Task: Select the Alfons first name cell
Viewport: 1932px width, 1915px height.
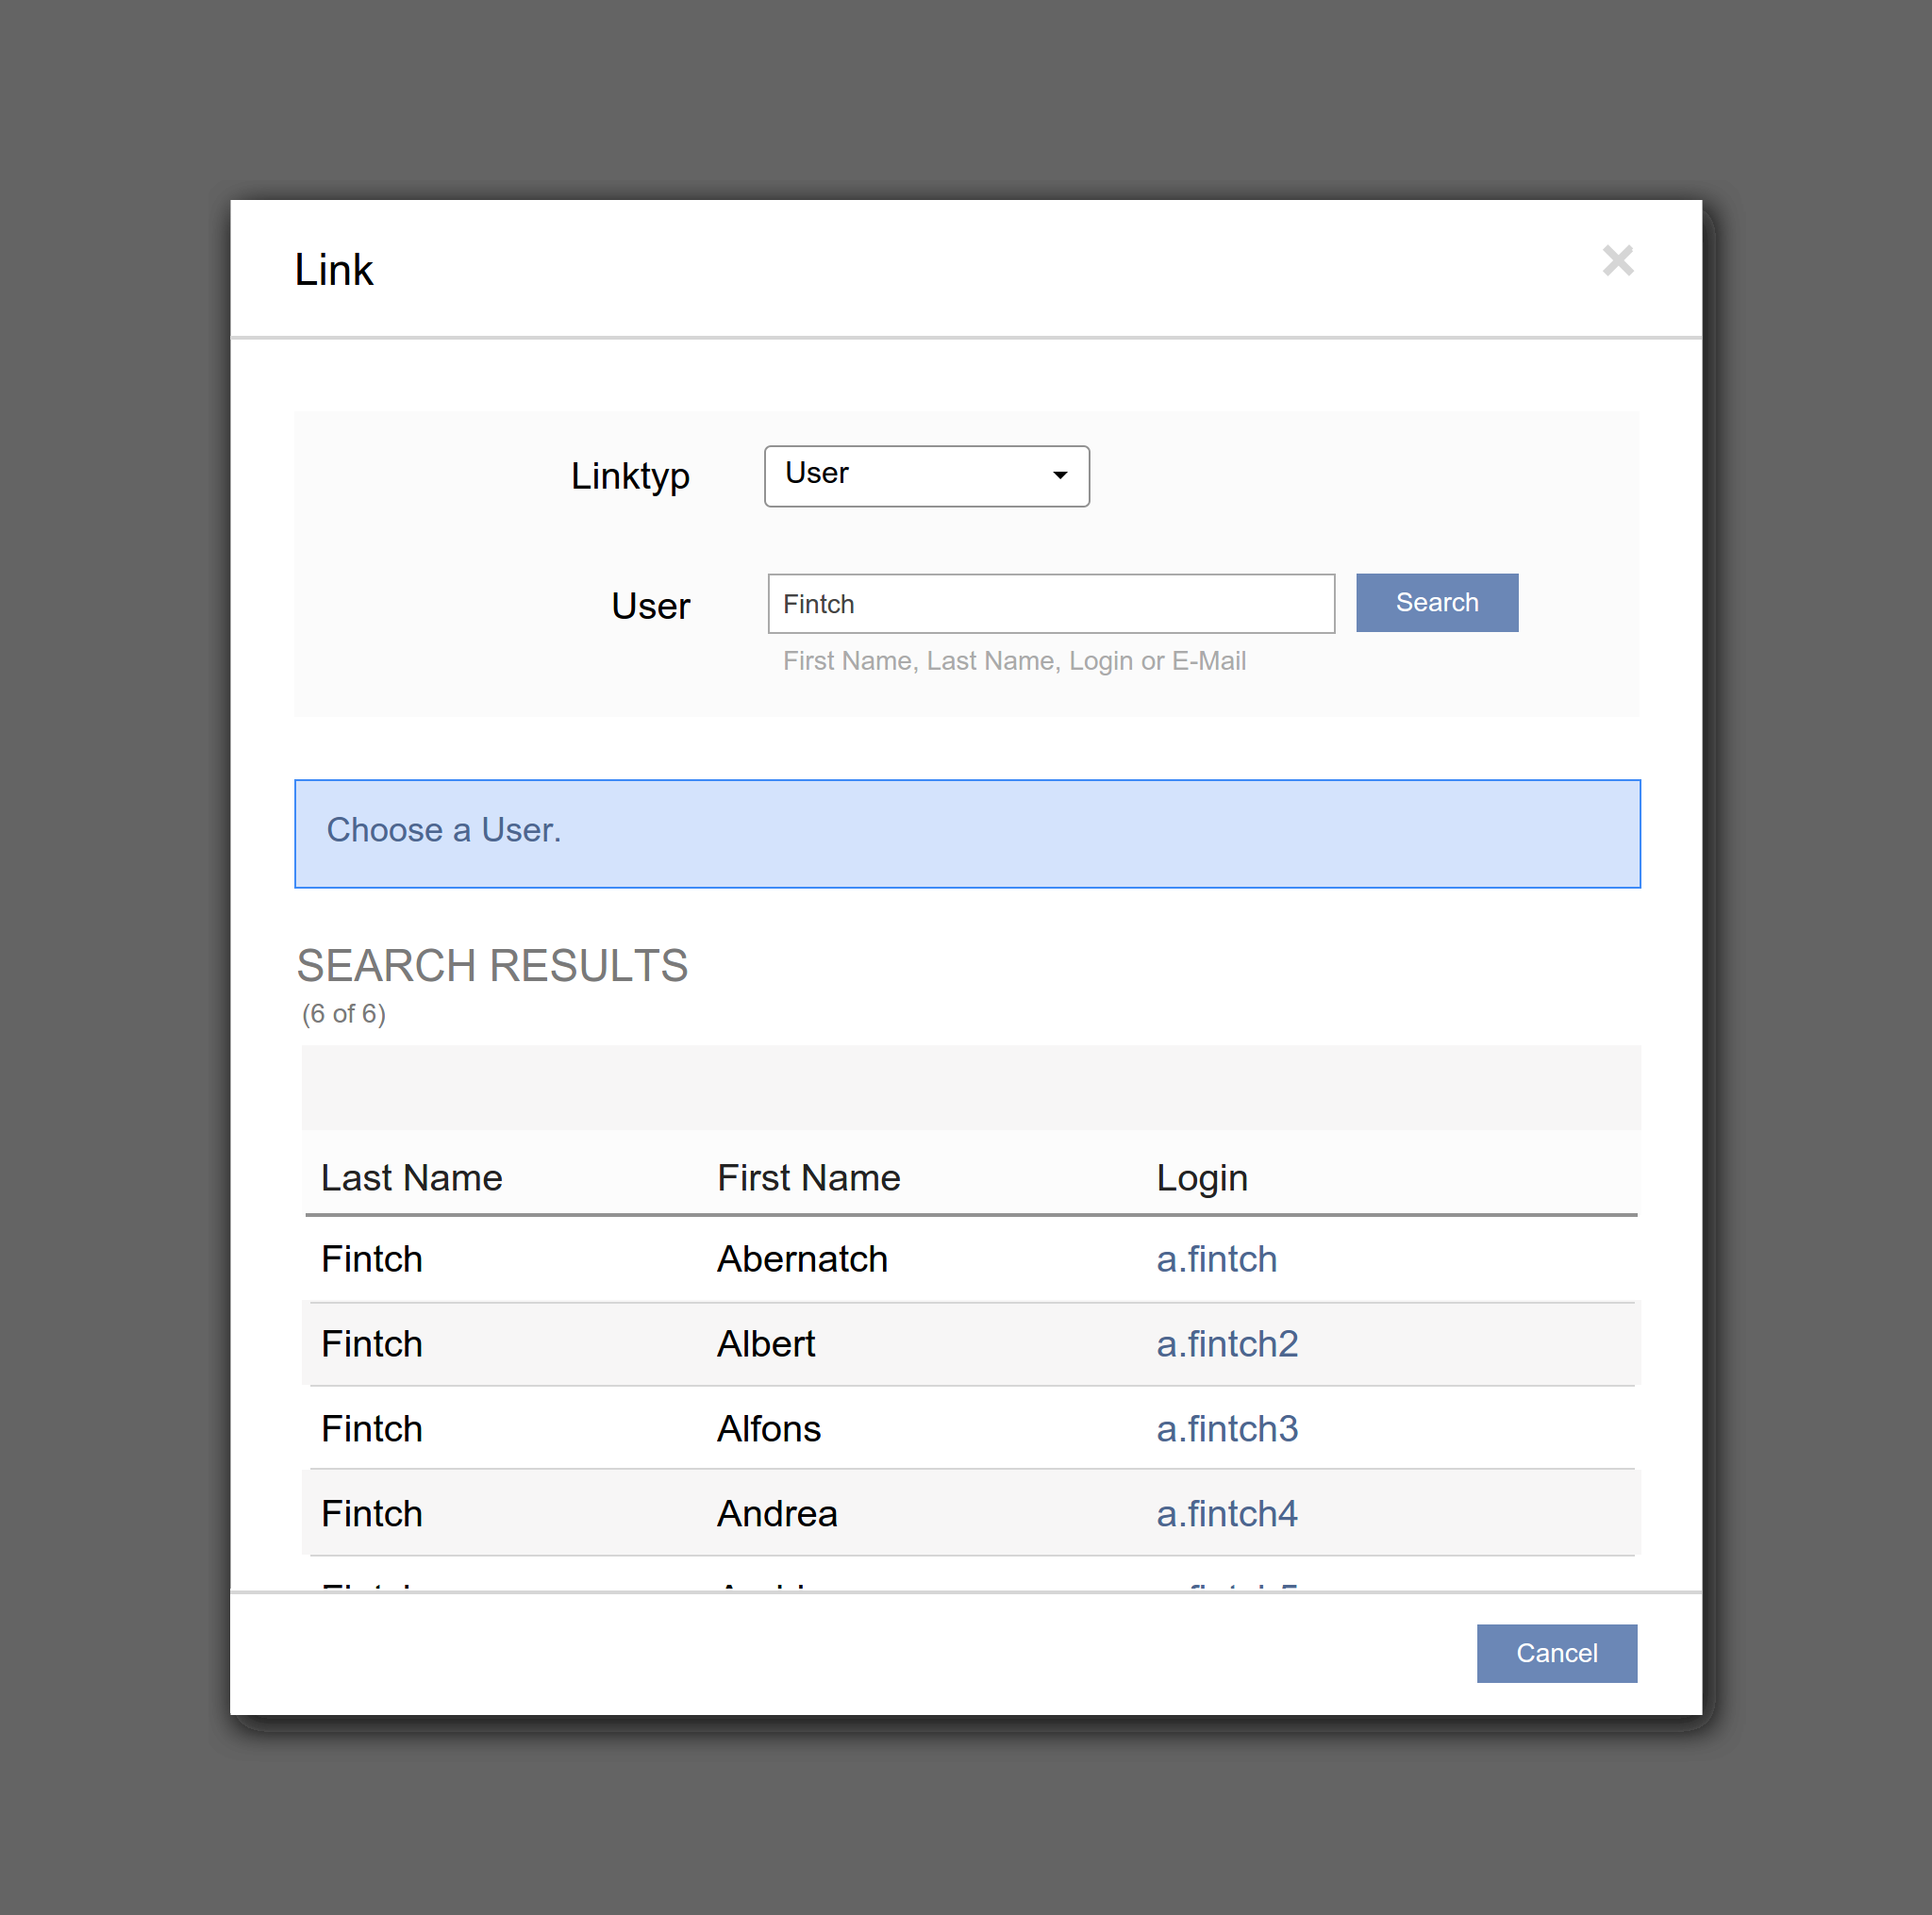Action: tap(769, 1429)
